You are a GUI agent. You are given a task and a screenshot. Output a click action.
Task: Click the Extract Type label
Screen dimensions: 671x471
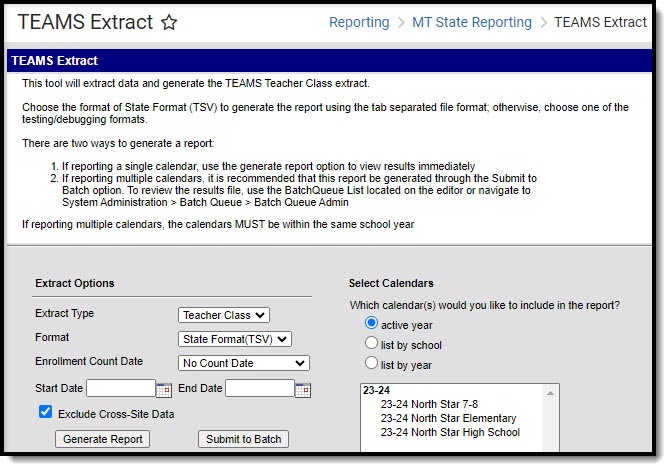pos(65,314)
